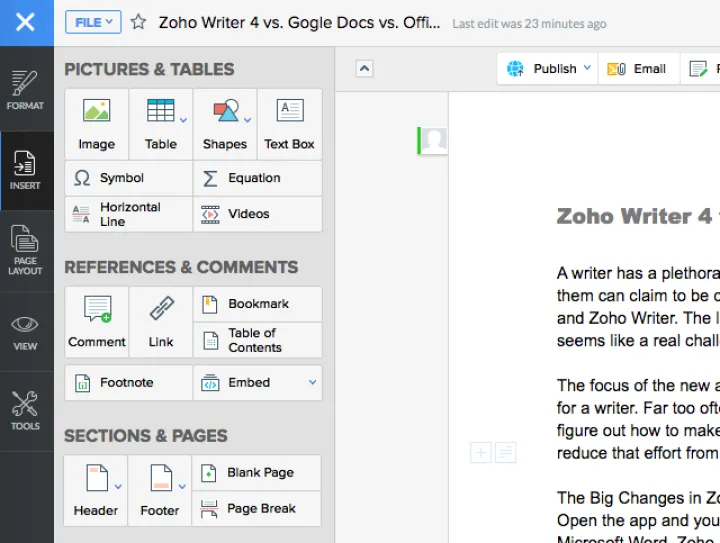Open the Equation editor

click(x=257, y=178)
